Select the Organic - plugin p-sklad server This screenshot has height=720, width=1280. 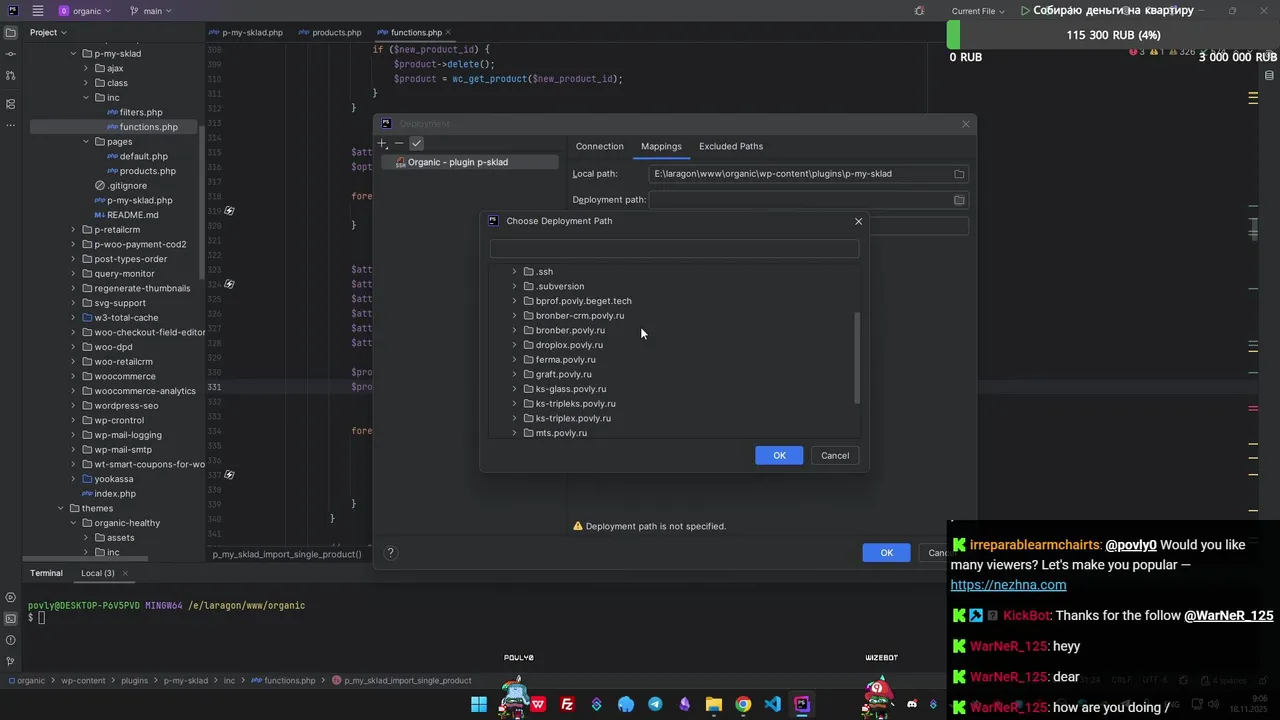point(469,162)
